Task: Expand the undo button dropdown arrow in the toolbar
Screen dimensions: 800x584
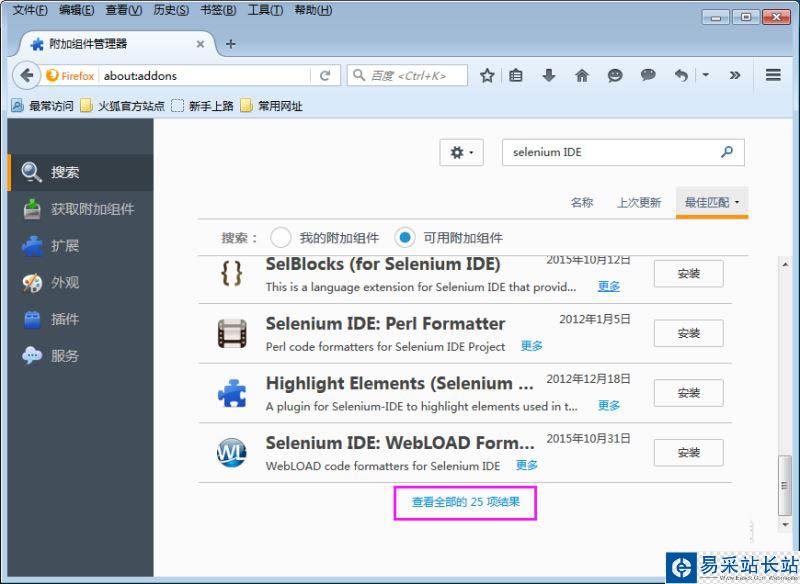Action: click(x=706, y=75)
